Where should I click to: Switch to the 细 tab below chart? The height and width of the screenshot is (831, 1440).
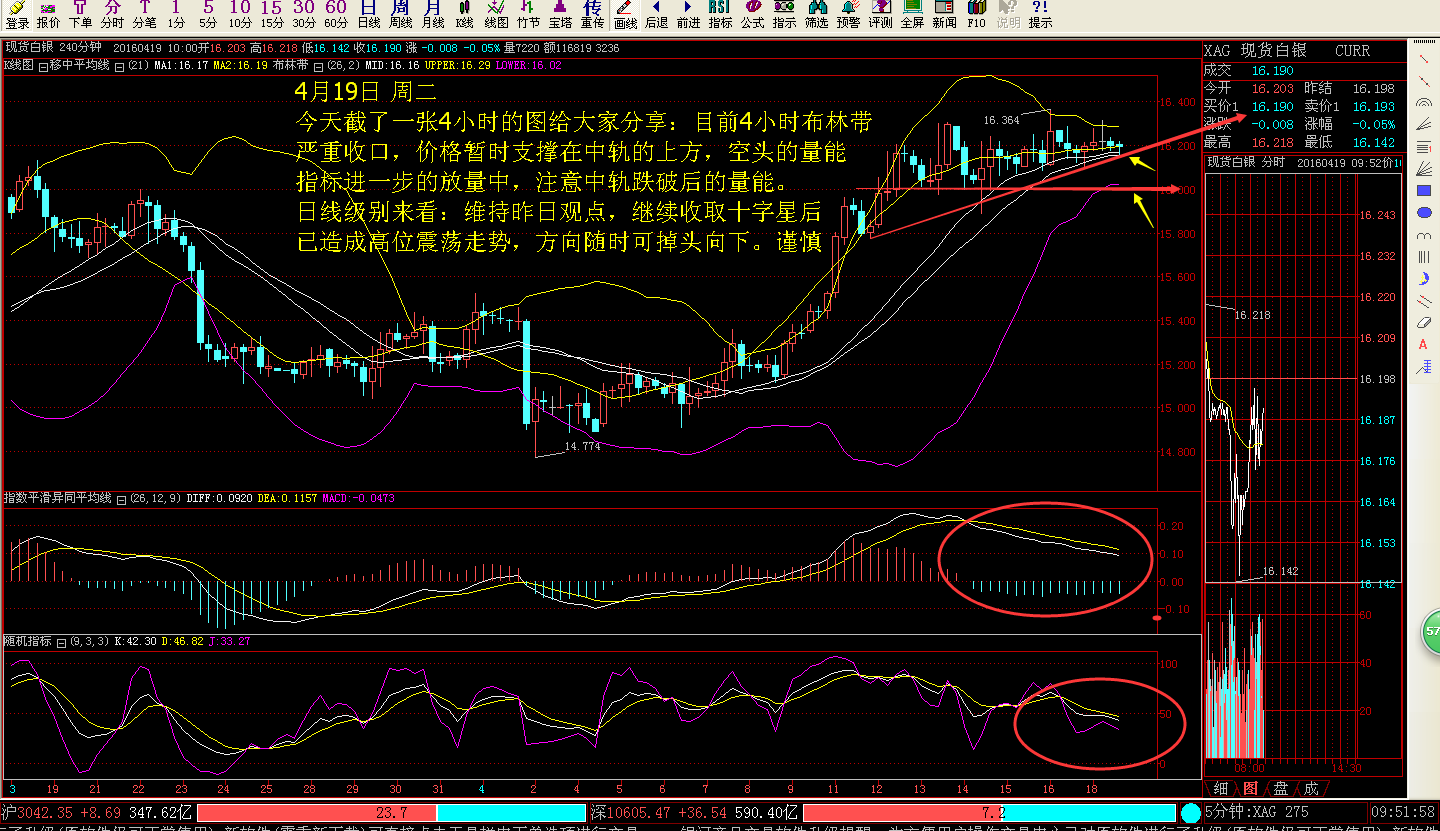[x=1221, y=788]
